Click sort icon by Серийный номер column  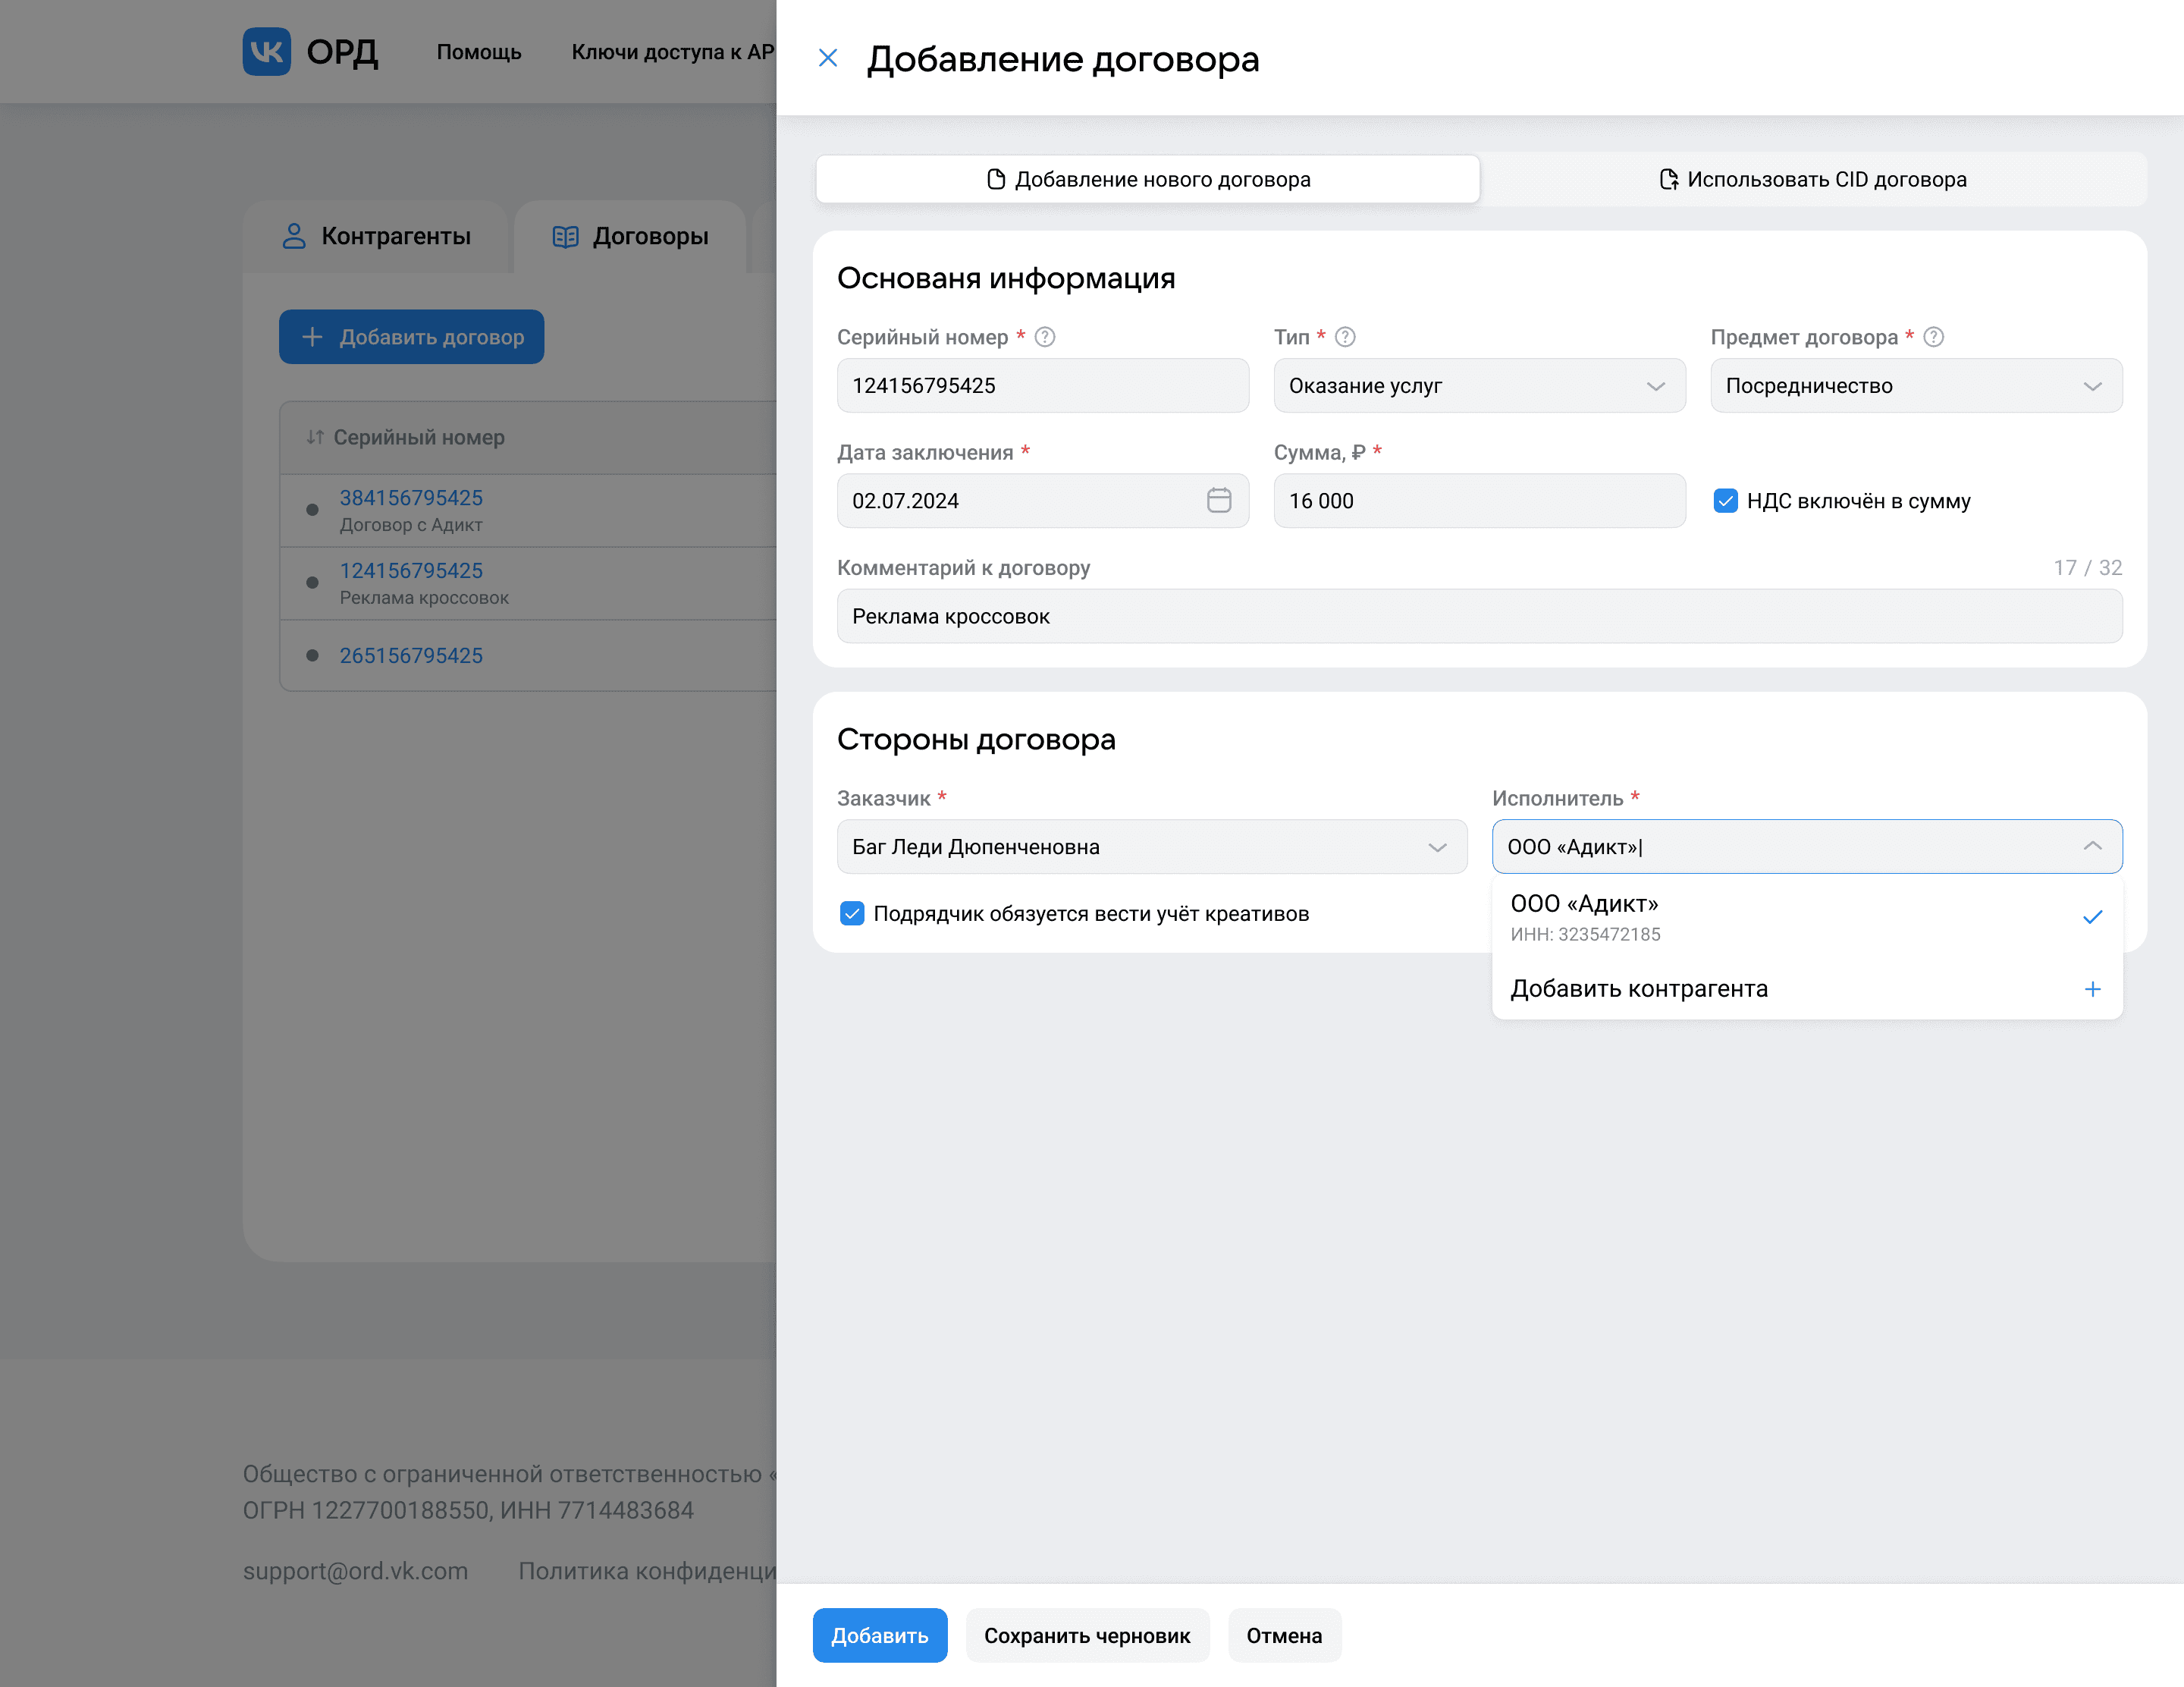(x=315, y=437)
